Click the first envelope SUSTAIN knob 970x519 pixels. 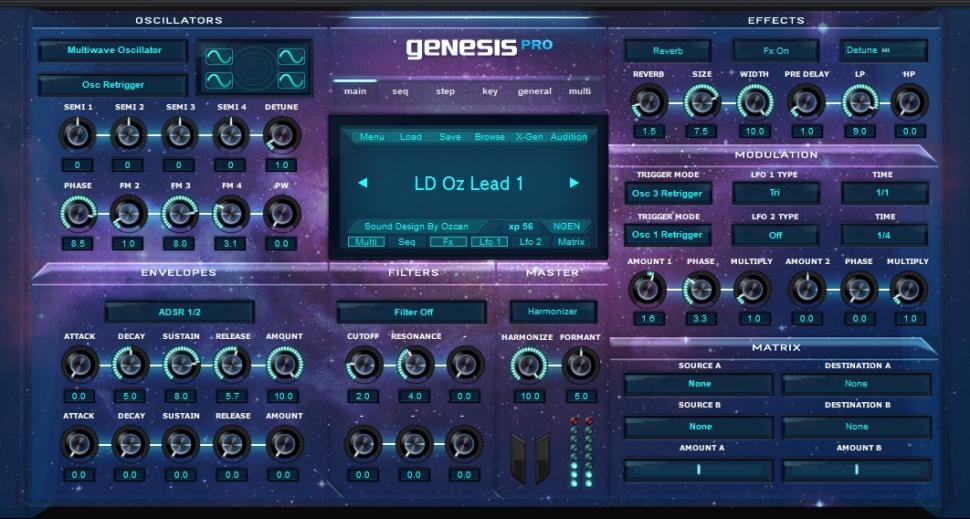coord(181,364)
